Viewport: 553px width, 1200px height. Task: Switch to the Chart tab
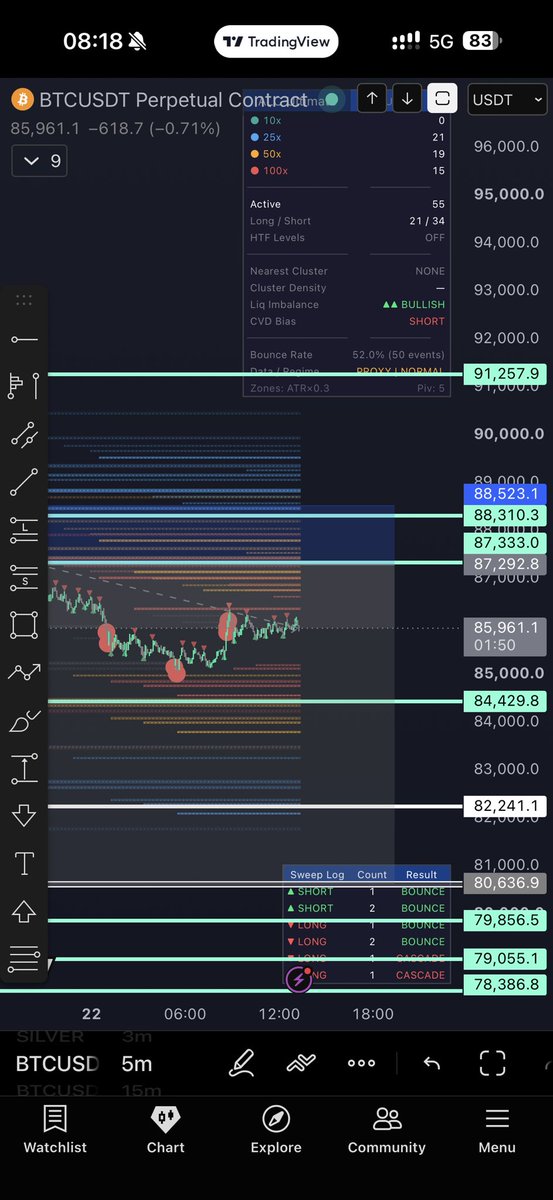point(165,1130)
